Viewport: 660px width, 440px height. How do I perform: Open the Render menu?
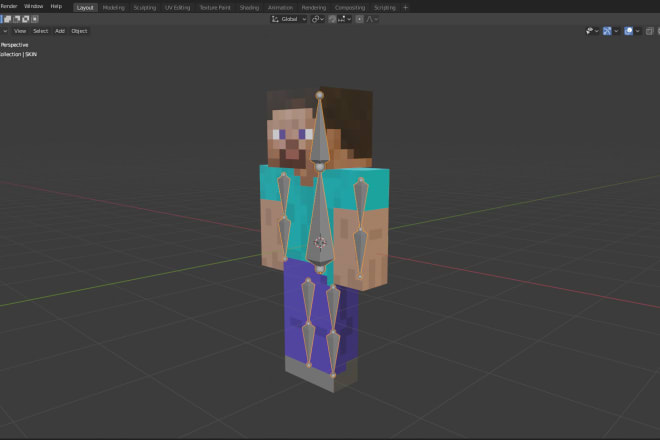[x=8, y=6]
